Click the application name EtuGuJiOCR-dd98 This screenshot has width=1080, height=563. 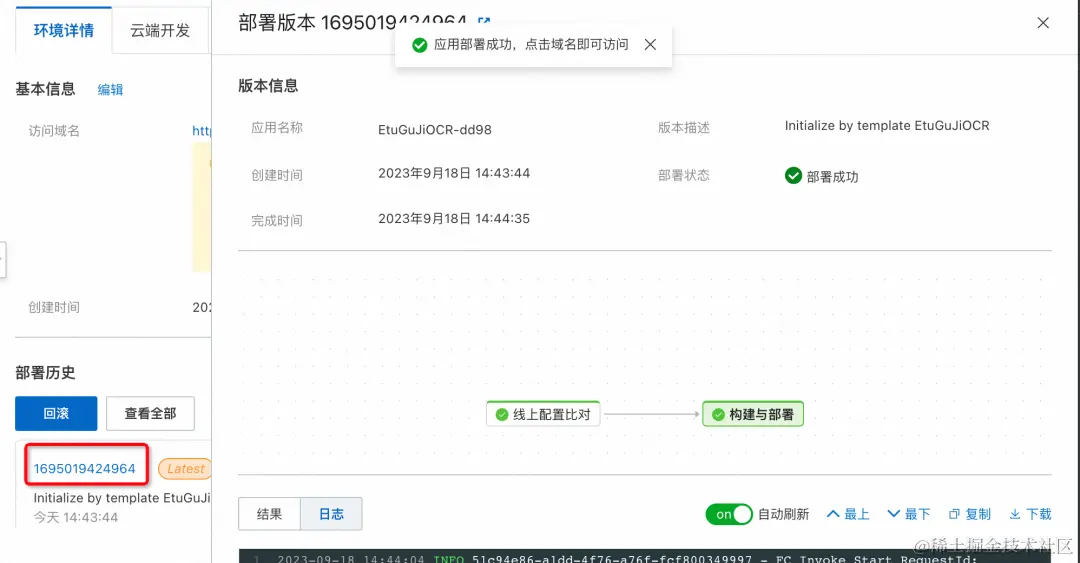pos(435,130)
